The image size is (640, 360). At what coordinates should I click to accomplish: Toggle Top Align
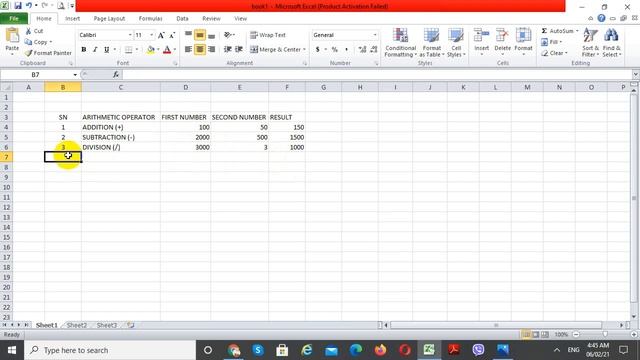pos(188,36)
